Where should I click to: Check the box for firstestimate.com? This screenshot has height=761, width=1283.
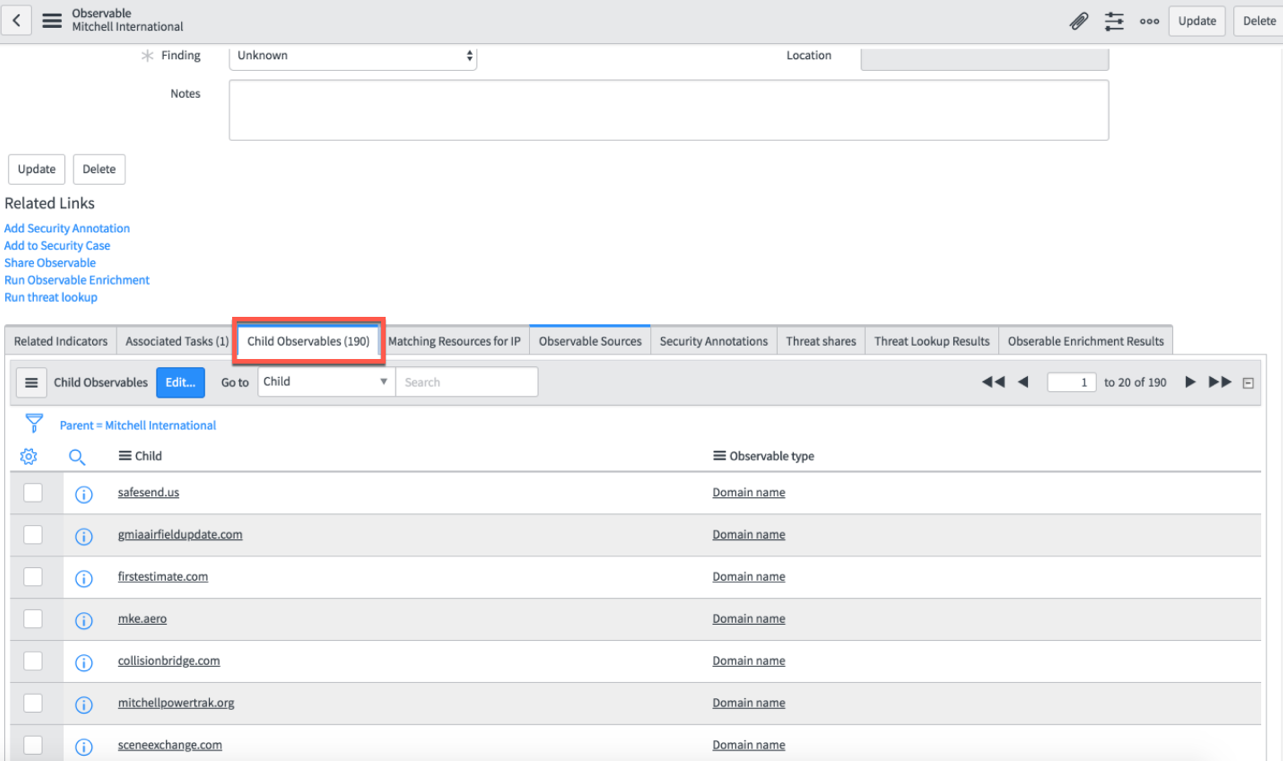click(x=33, y=576)
